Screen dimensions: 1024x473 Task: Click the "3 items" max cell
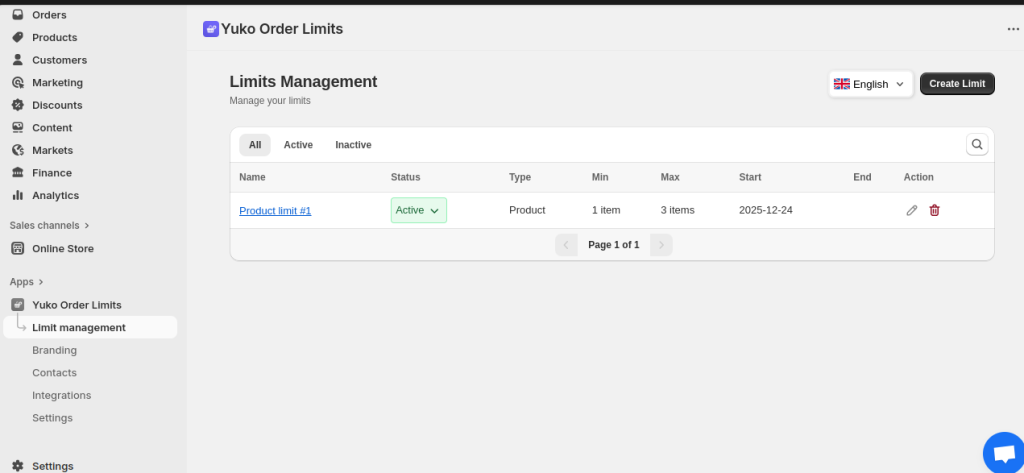(x=677, y=210)
